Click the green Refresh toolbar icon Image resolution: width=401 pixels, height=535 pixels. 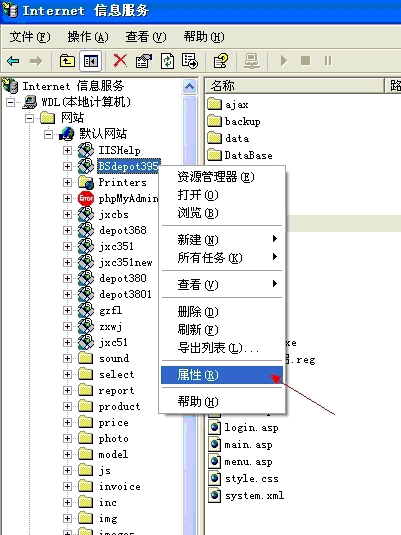(167, 61)
